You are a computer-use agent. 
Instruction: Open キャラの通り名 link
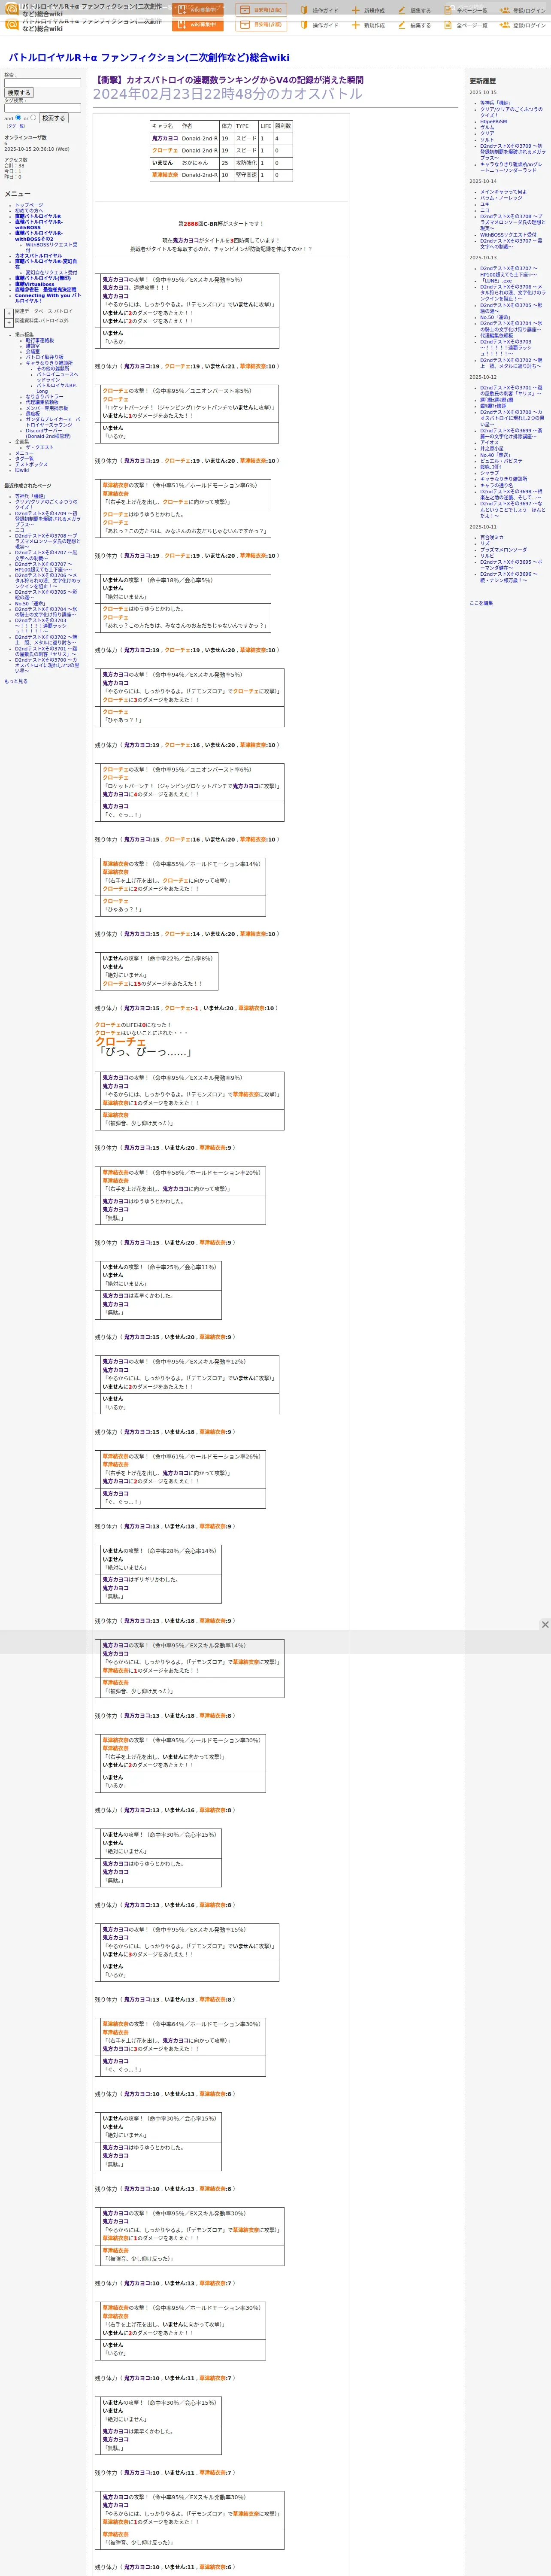tap(496, 485)
